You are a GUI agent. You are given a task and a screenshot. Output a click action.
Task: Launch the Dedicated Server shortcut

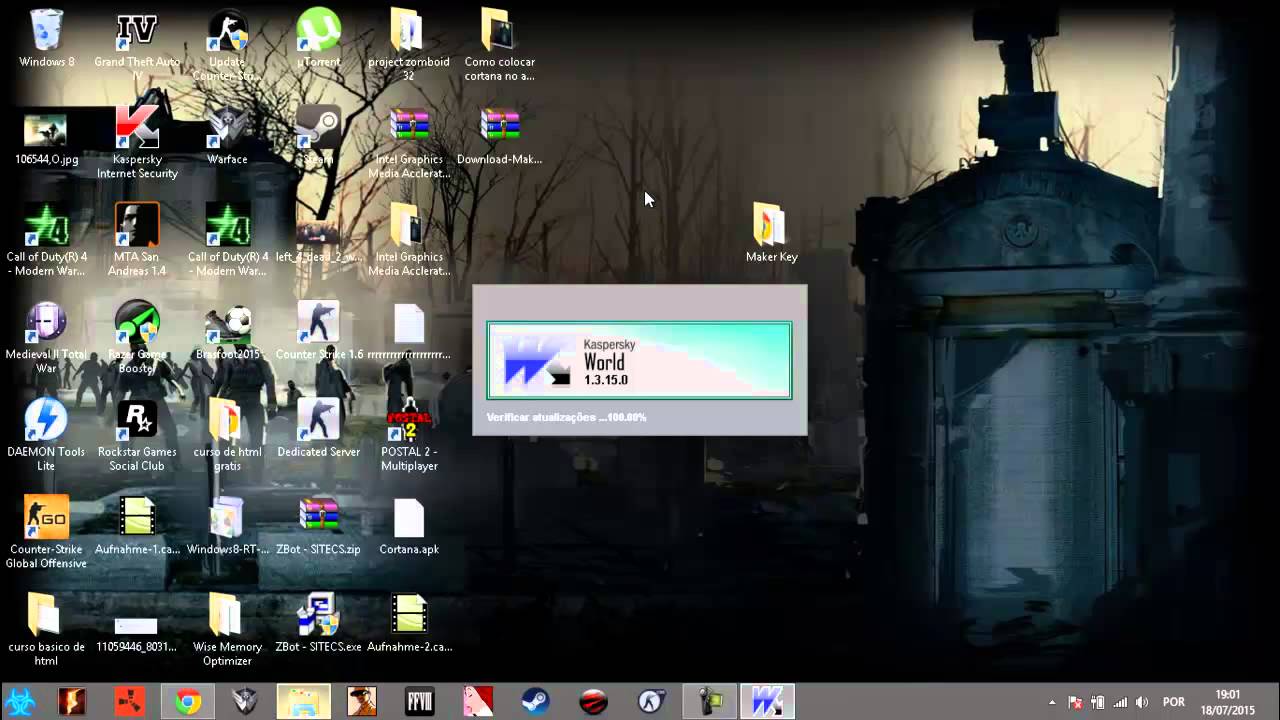[319, 420]
